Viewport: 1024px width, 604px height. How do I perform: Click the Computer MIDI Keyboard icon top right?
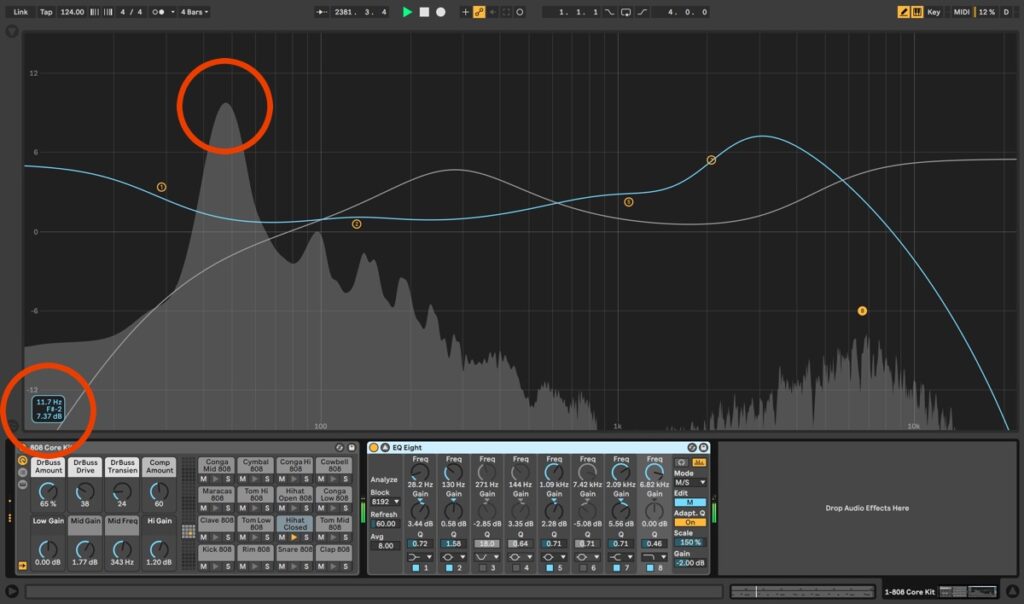[917, 11]
